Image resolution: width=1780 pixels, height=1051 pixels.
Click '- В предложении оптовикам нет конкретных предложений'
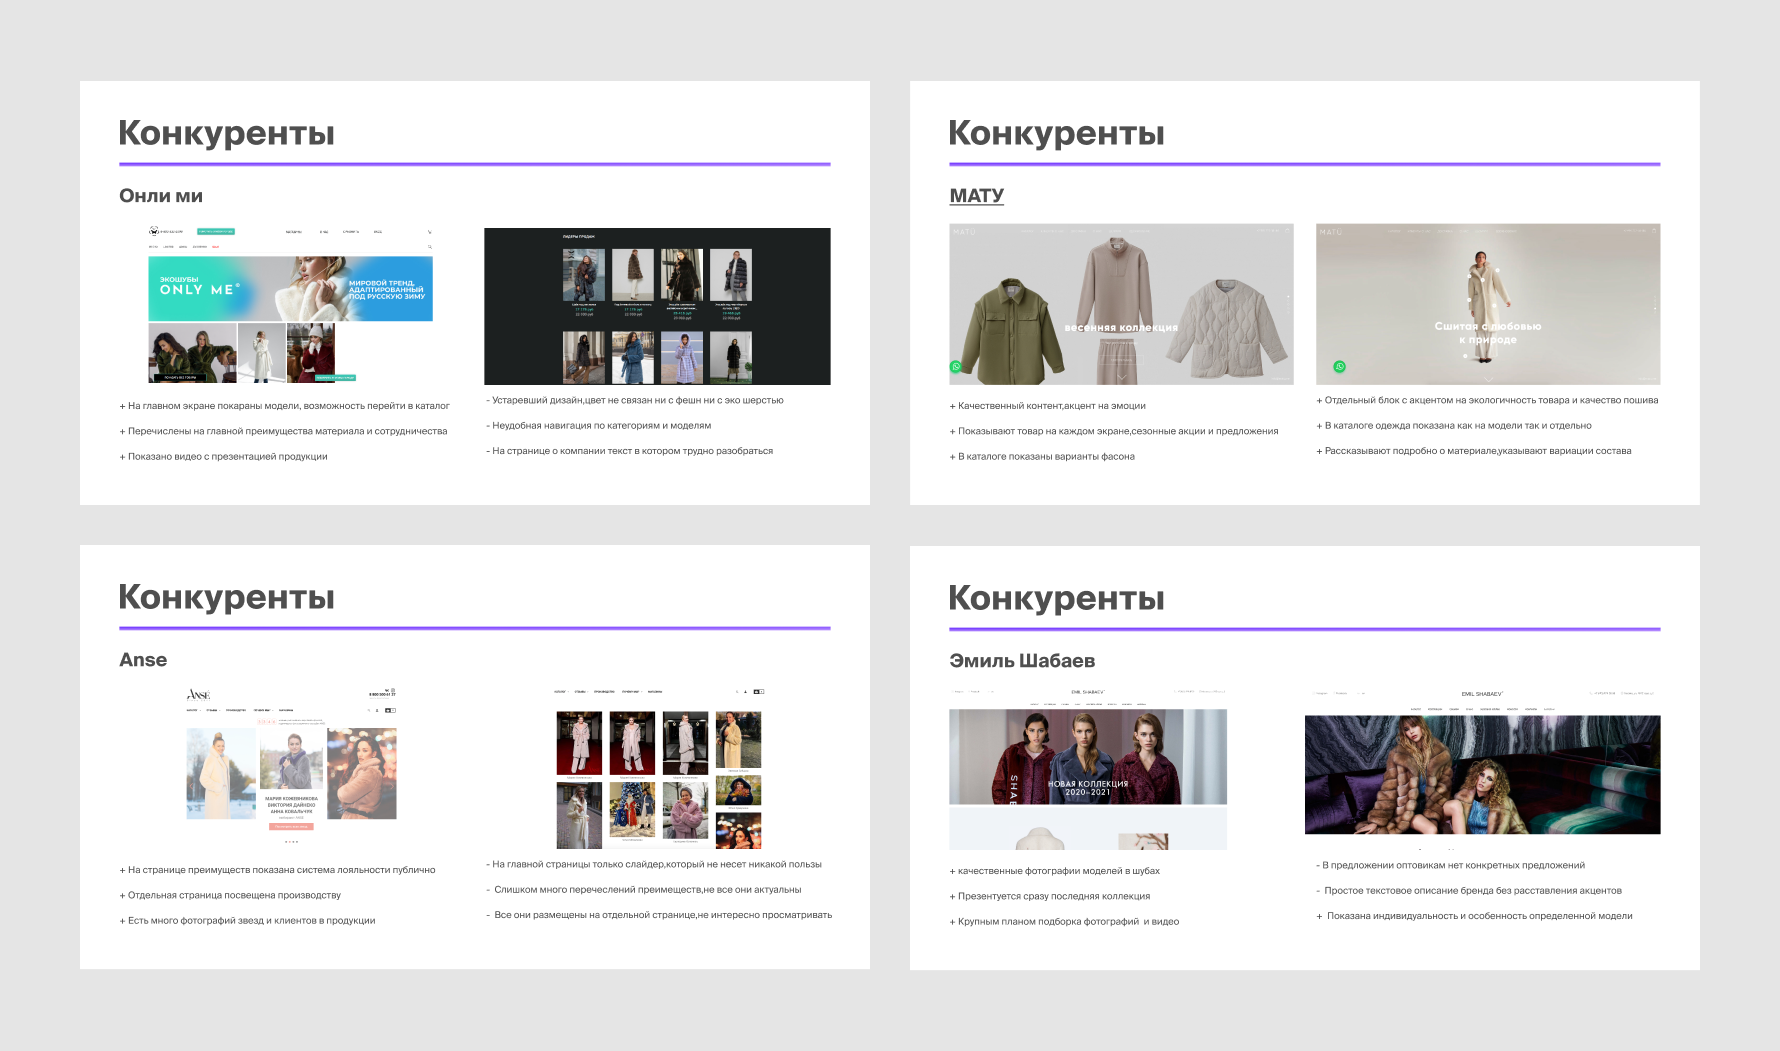point(1451,865)
